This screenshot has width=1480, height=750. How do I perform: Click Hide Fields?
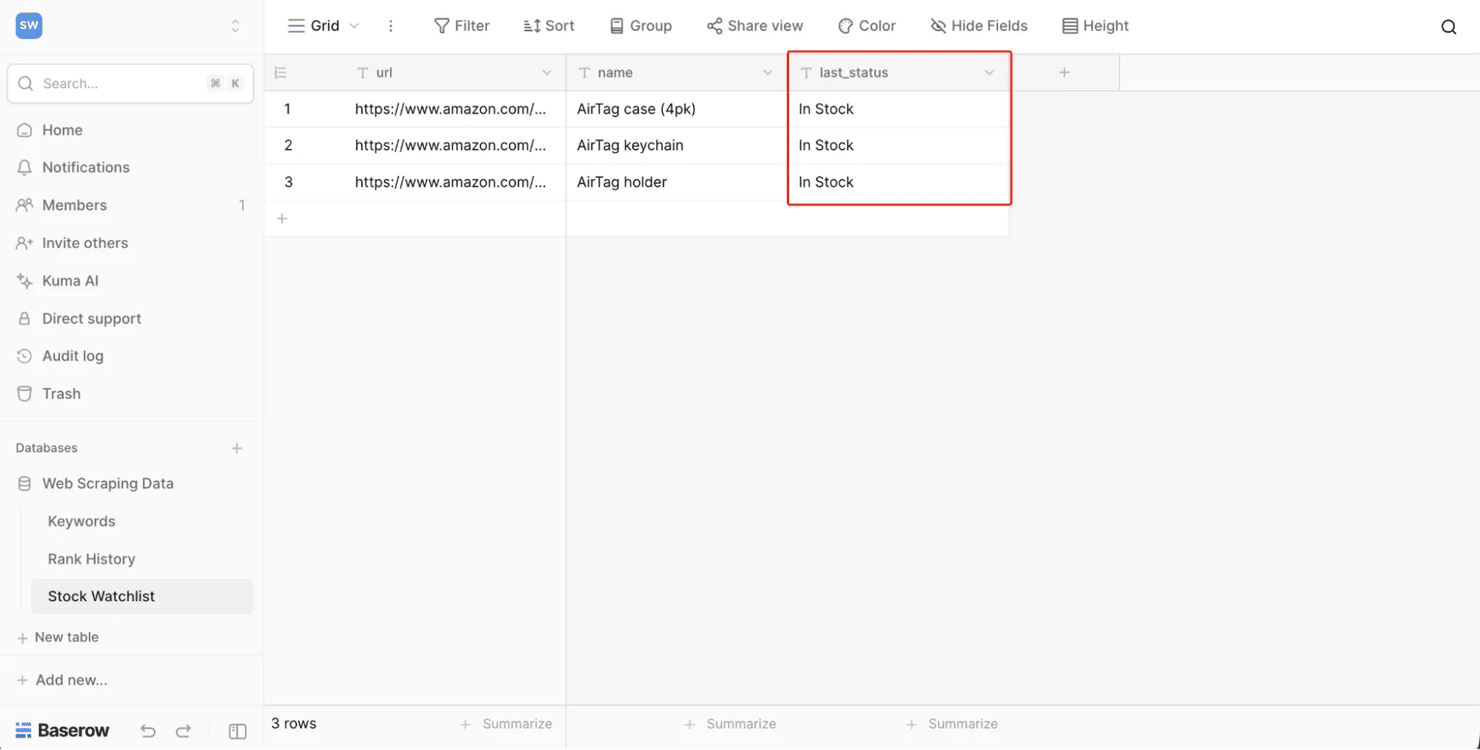pyautogui.click(x=979, y=26)
